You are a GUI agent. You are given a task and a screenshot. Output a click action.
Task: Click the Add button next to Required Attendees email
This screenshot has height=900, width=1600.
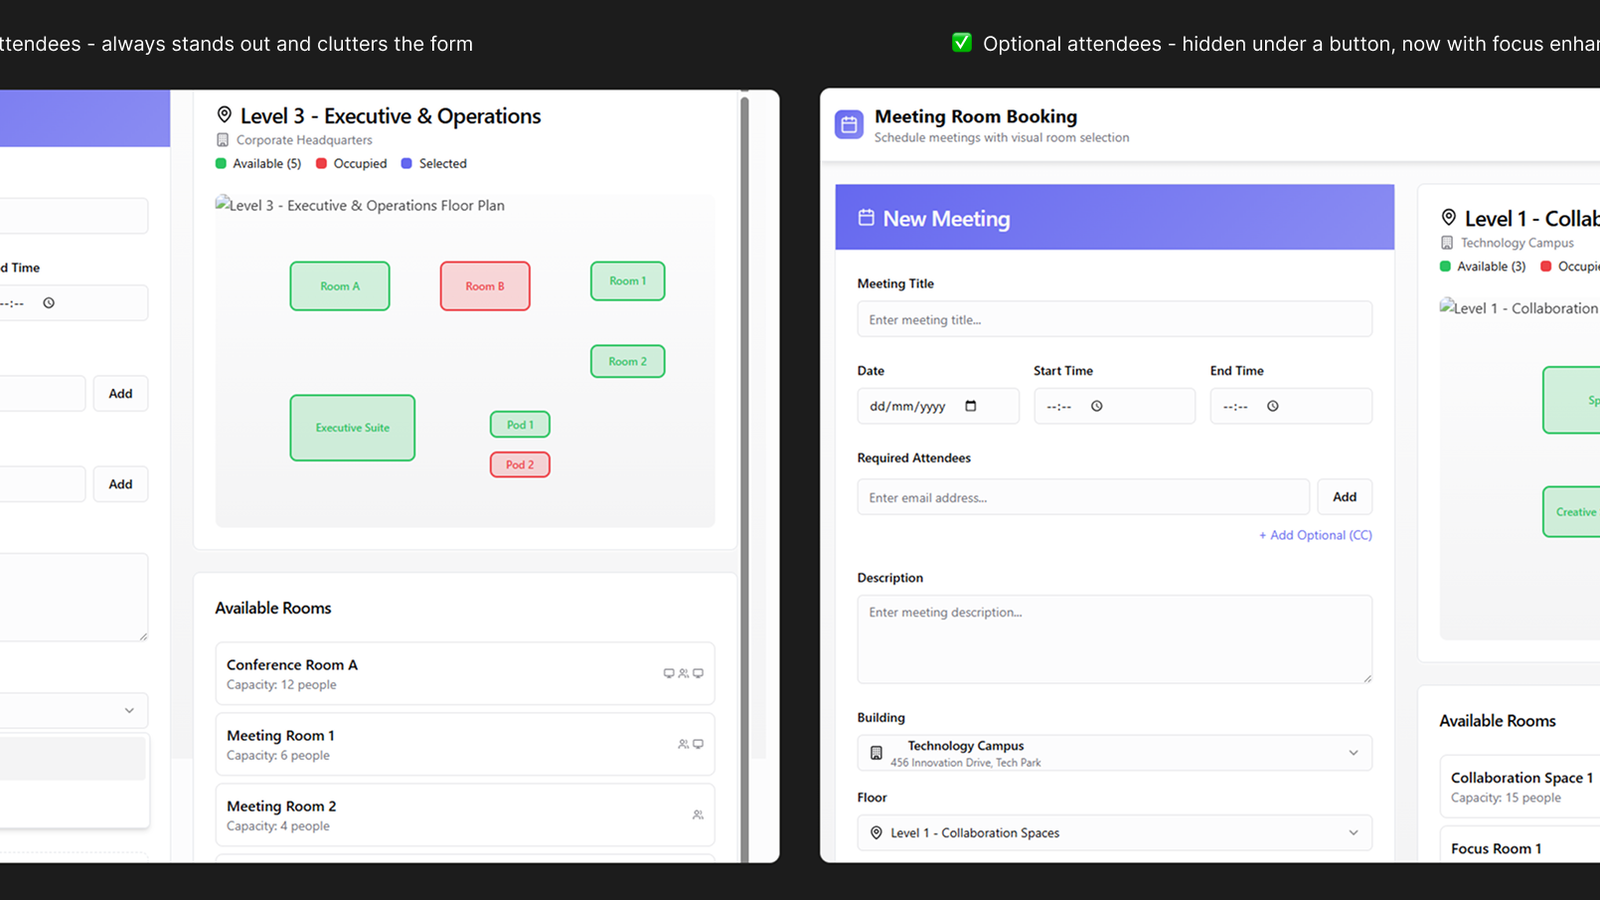click(x=1345, y=497)
